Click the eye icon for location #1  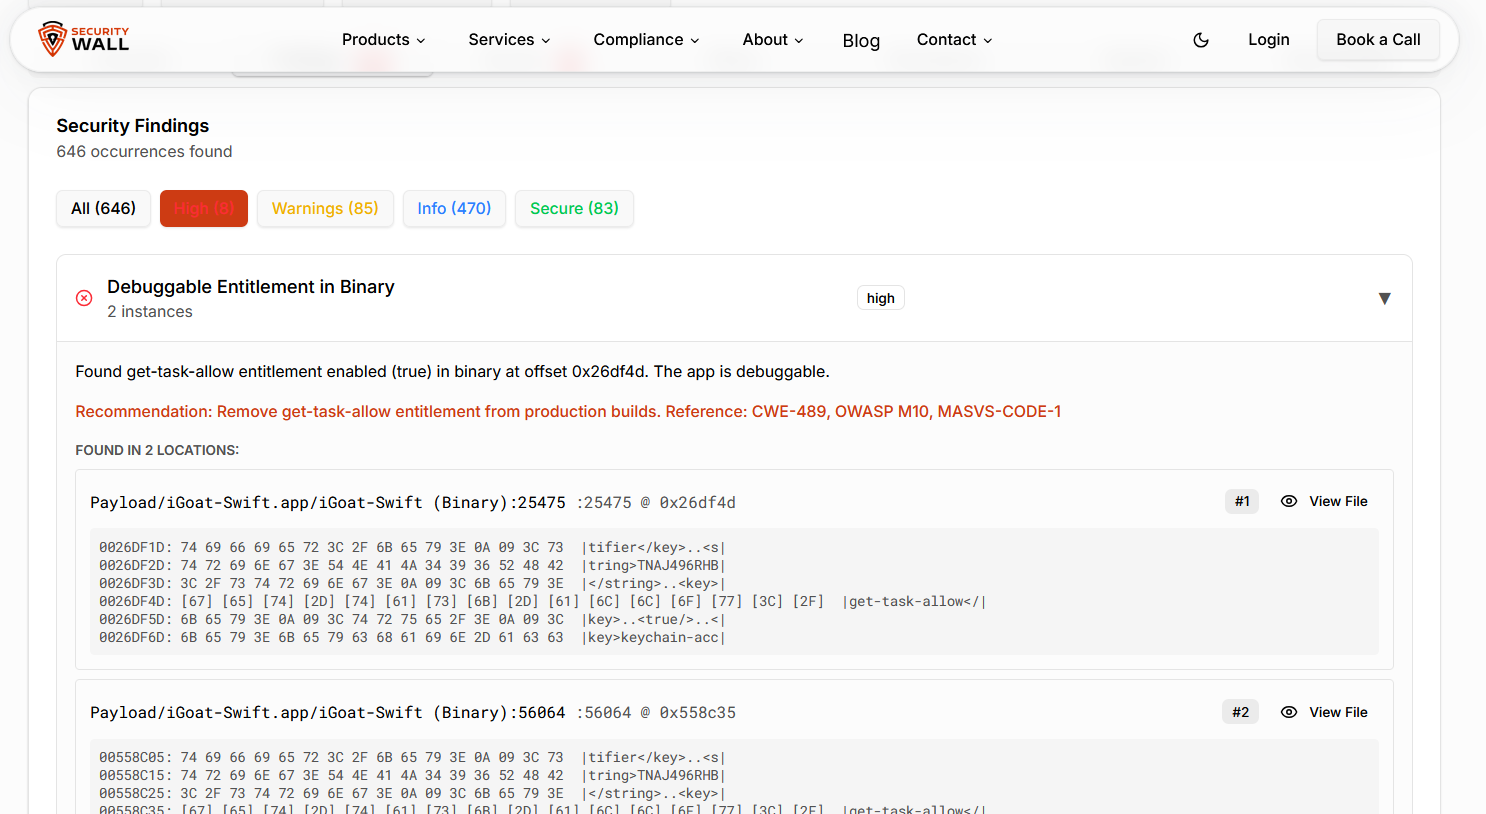point(1289,502)
